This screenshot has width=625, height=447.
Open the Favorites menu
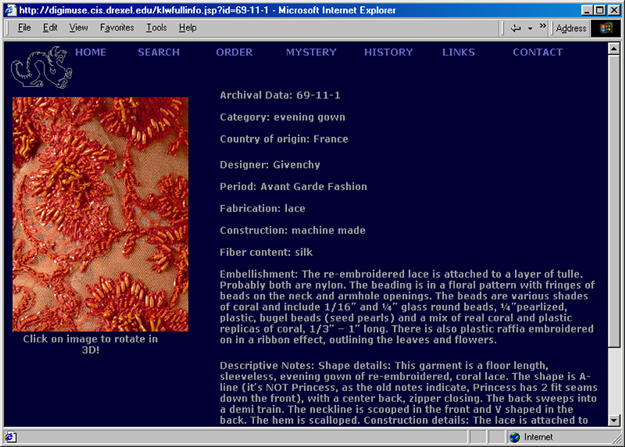click(x=117, y=28)
